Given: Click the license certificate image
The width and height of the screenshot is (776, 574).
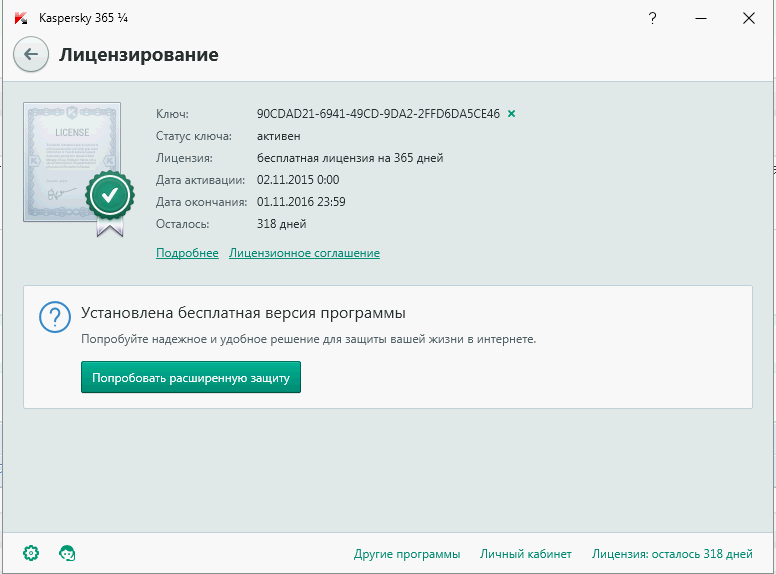Looking at the screenshot, I should pyautogui.click(x=70, y=160).
